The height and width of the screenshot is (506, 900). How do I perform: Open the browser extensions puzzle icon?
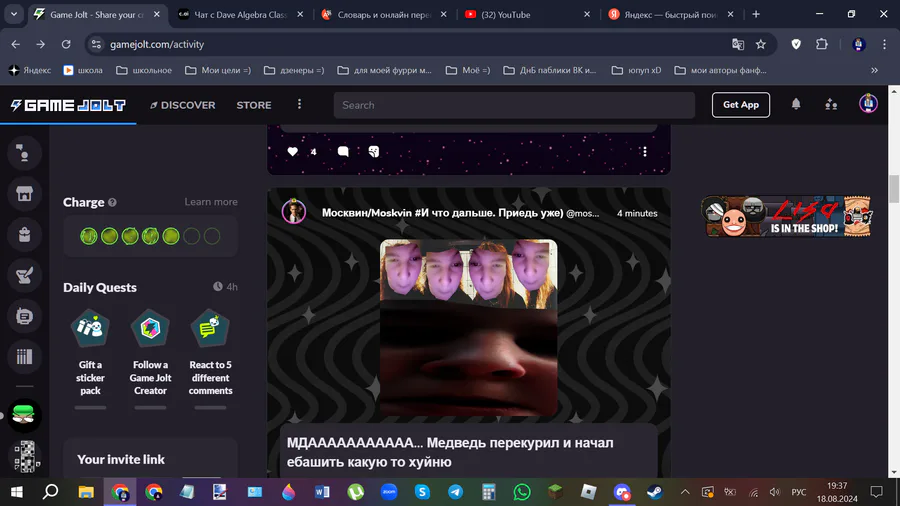click(x=822, y=44)
